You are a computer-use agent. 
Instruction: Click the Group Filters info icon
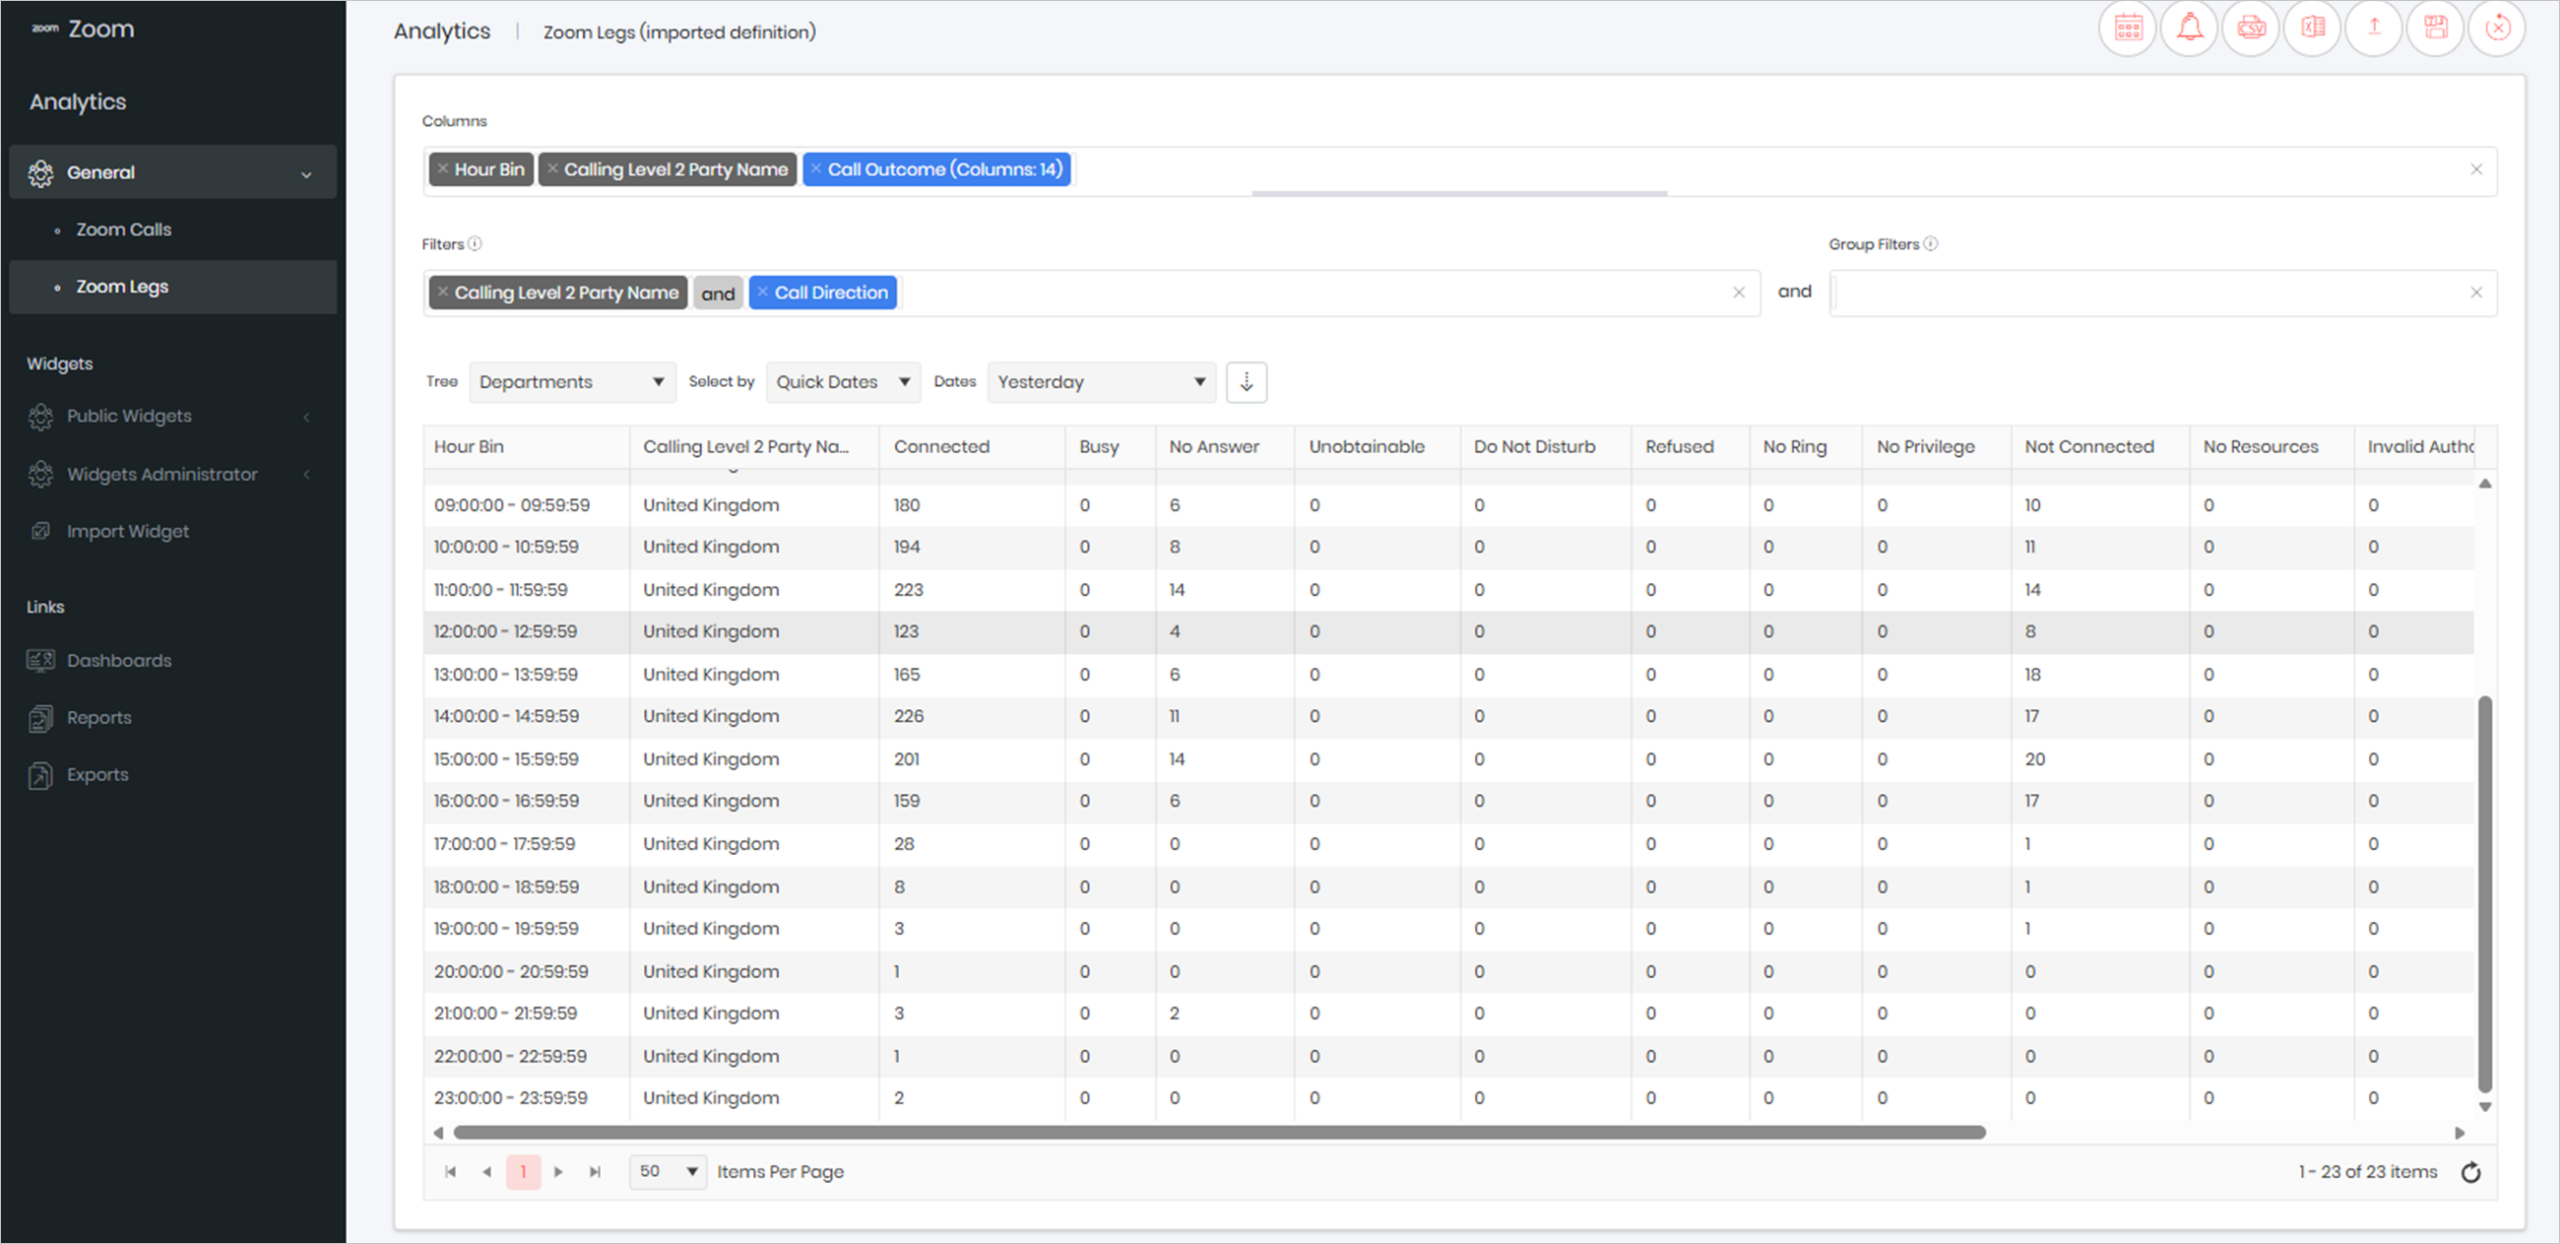click(1931, 243)
